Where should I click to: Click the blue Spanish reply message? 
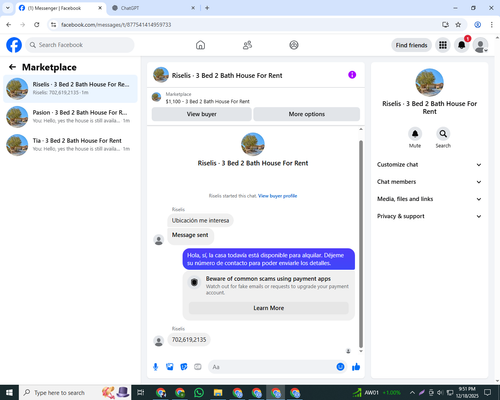tap(269, 259)
